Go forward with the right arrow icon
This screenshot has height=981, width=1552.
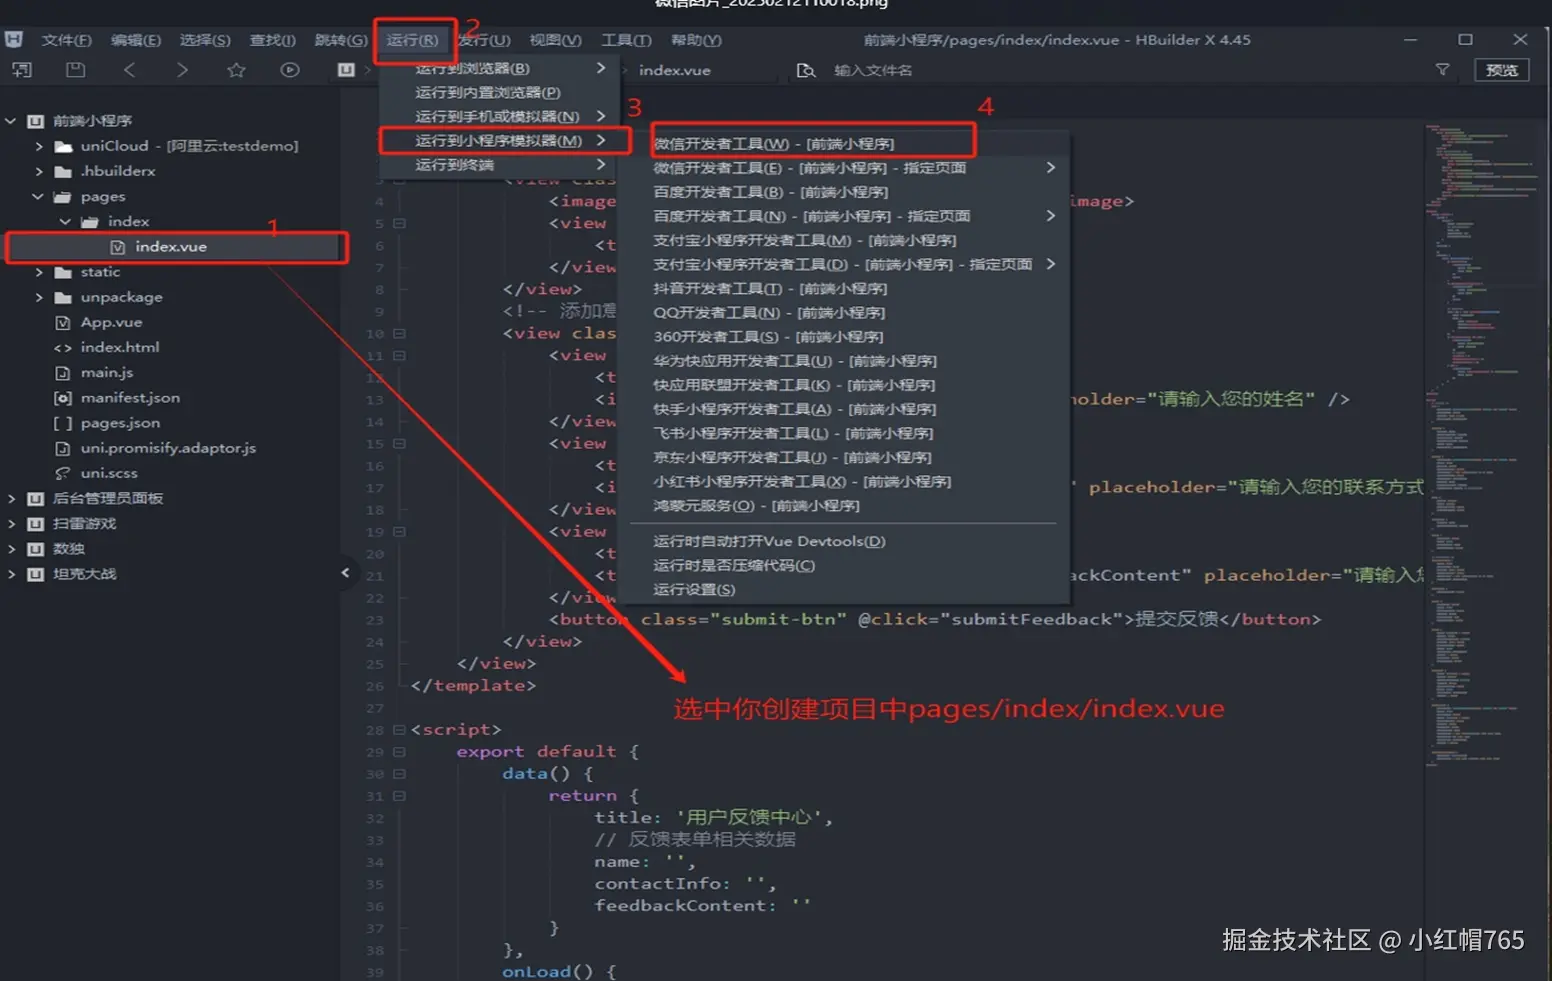tap(182, 70)
